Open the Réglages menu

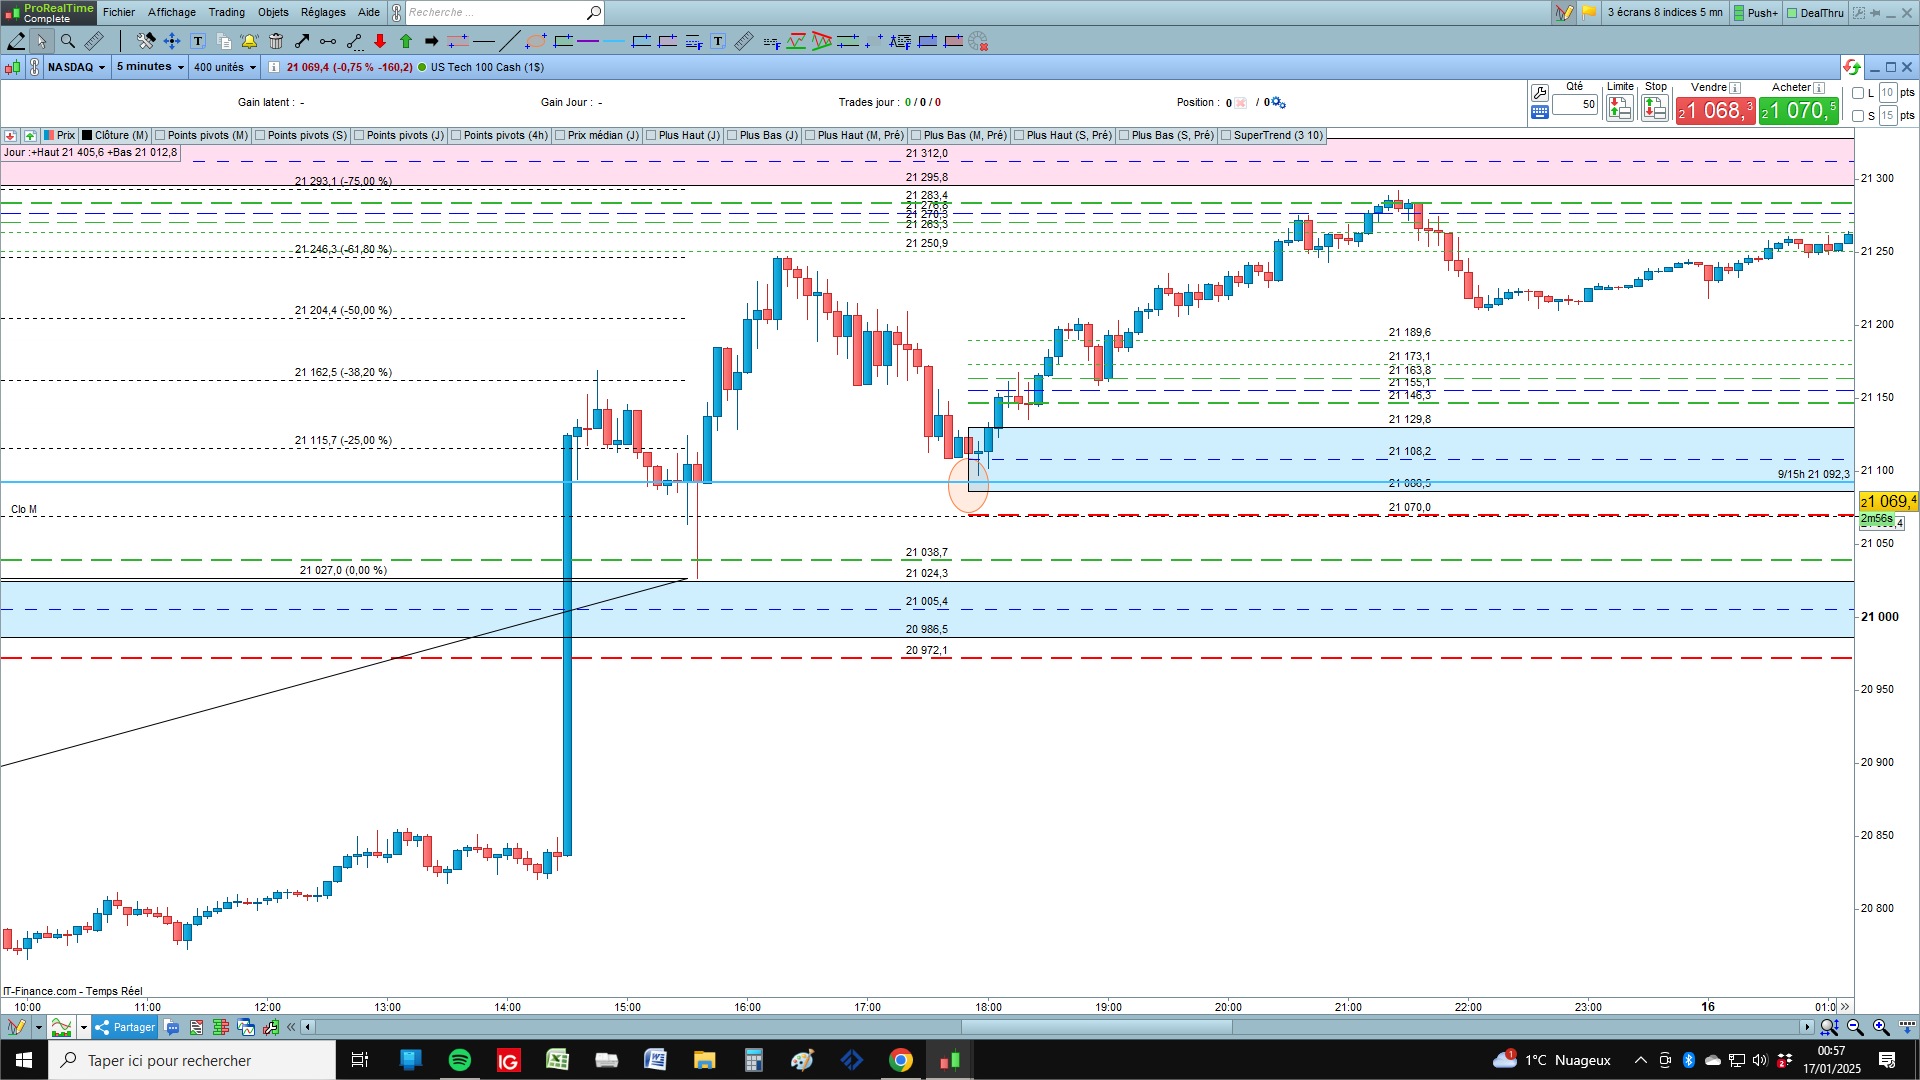[323, 12]
